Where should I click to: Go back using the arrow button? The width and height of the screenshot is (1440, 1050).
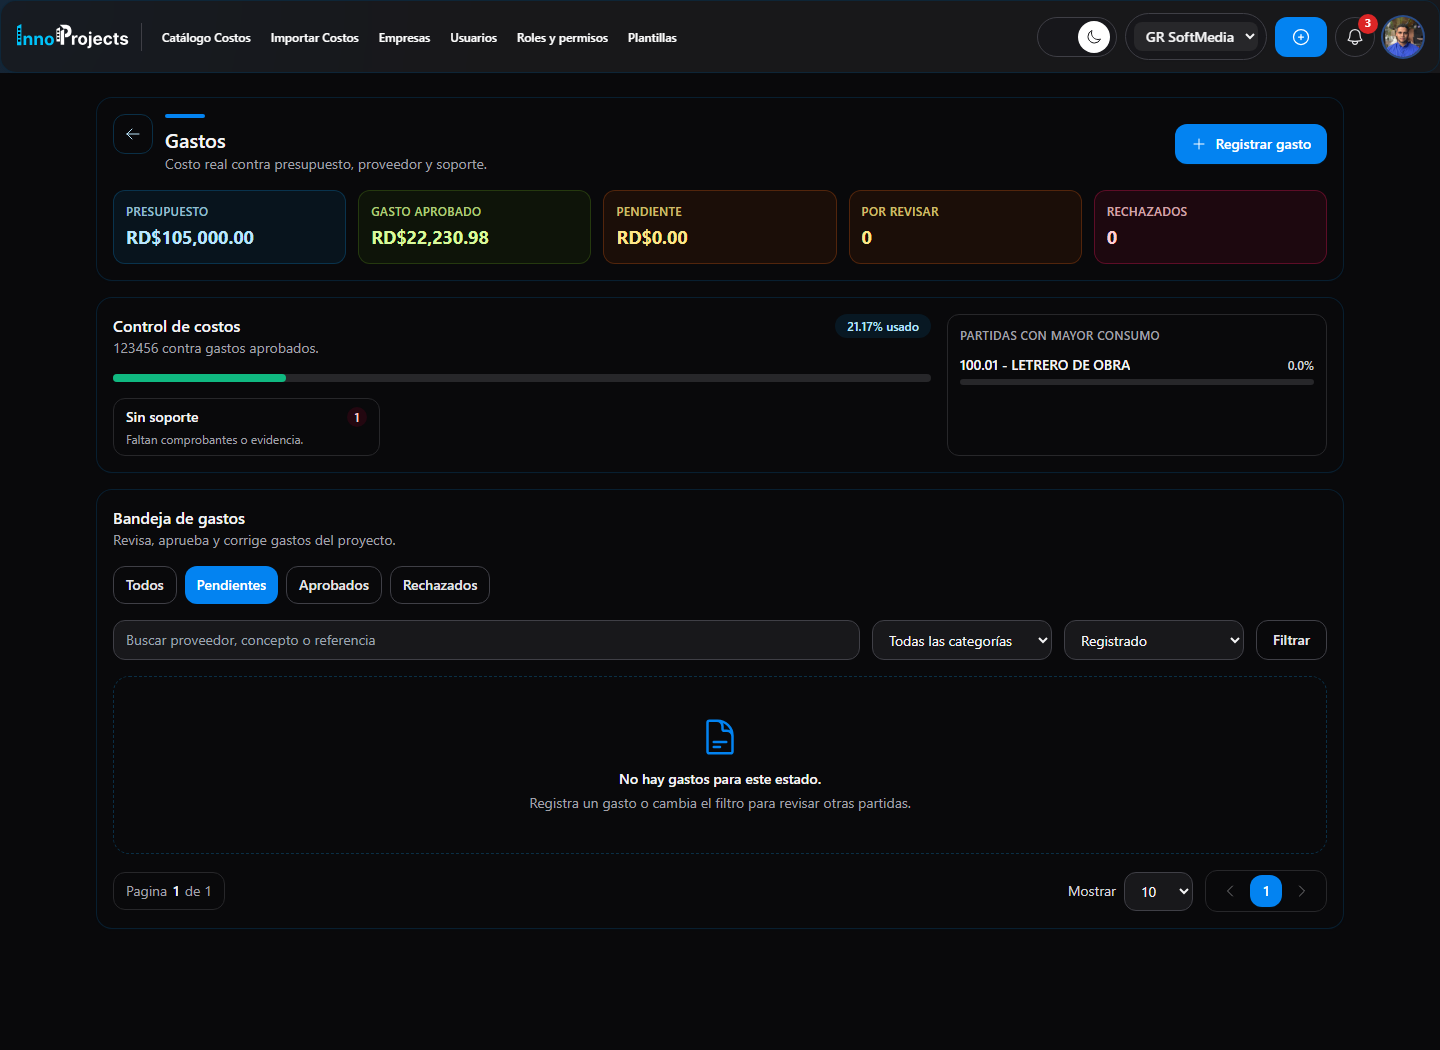(x=133, y=134)
